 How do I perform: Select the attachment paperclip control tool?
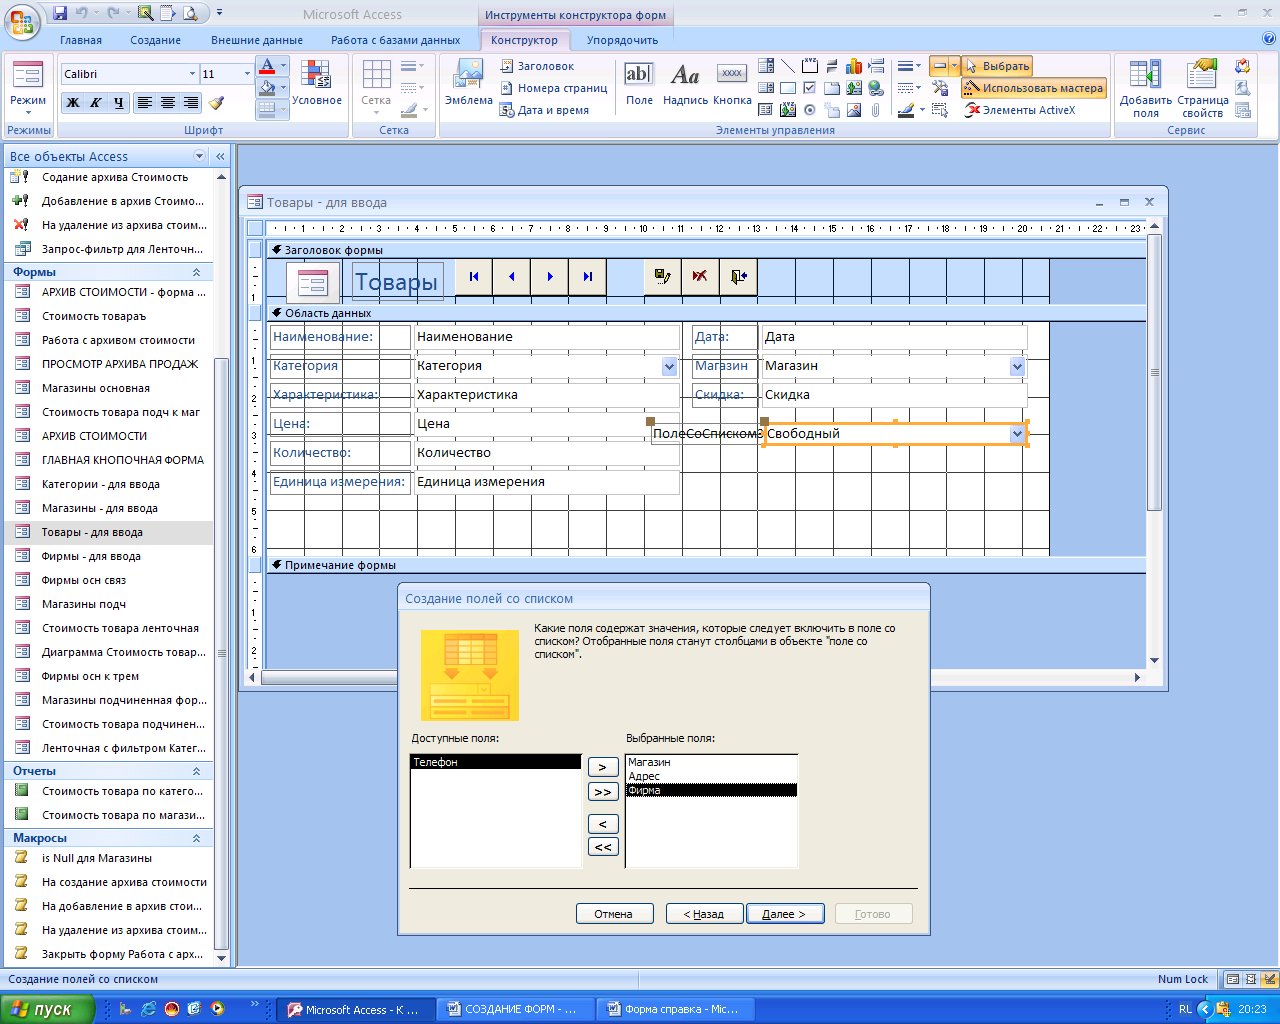coord(876,110)
